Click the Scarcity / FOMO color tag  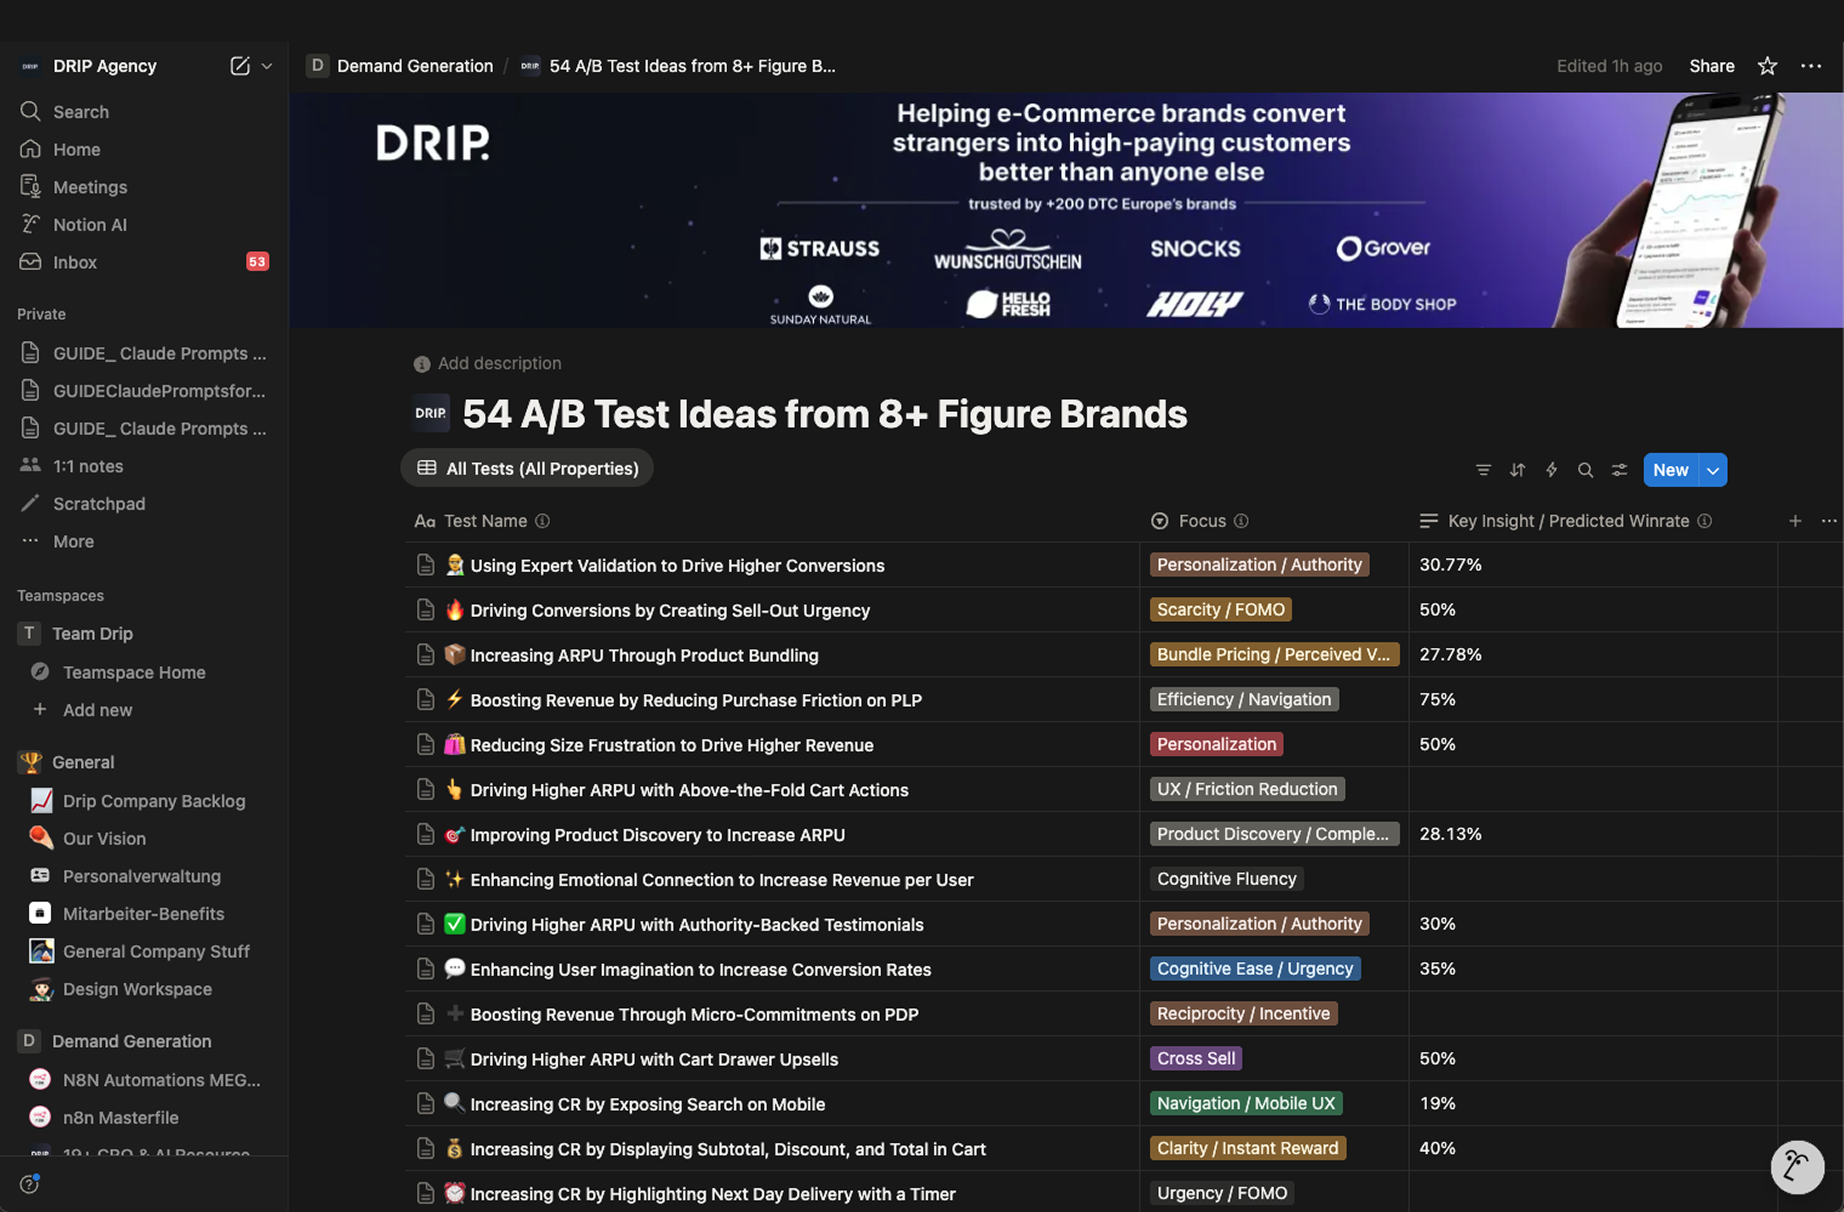pos(1220,610)
